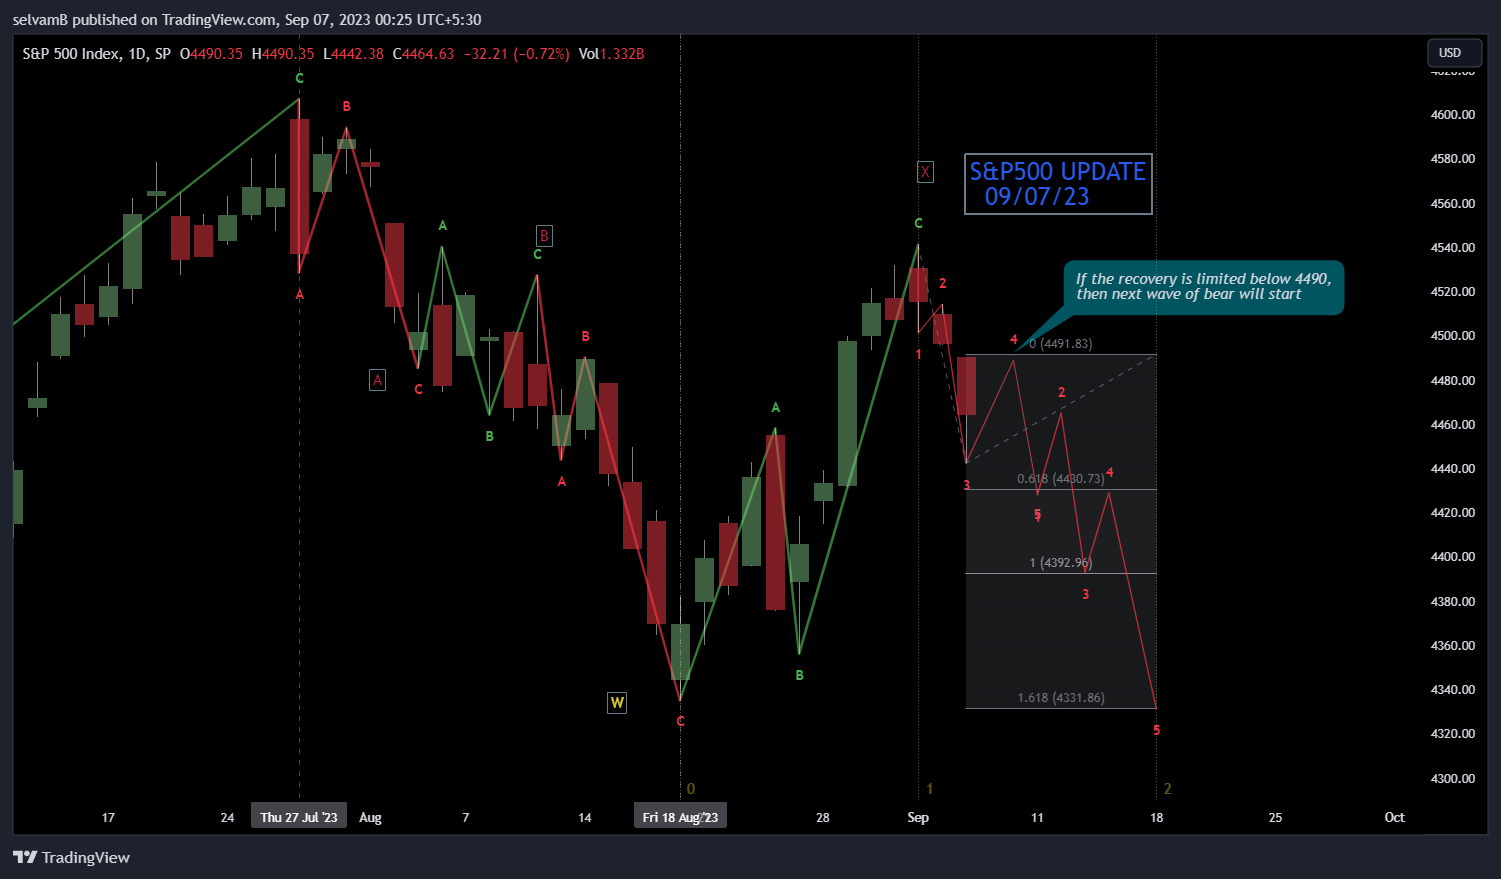Select the 'recovery is limited below 4490' callout

1204,287
